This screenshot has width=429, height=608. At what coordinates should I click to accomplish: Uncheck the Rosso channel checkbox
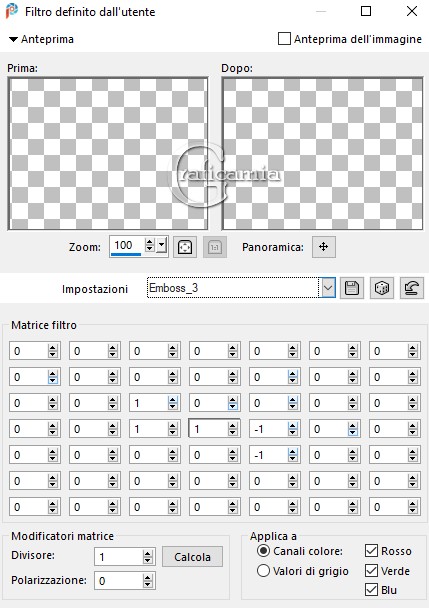[x=371, y=550]
